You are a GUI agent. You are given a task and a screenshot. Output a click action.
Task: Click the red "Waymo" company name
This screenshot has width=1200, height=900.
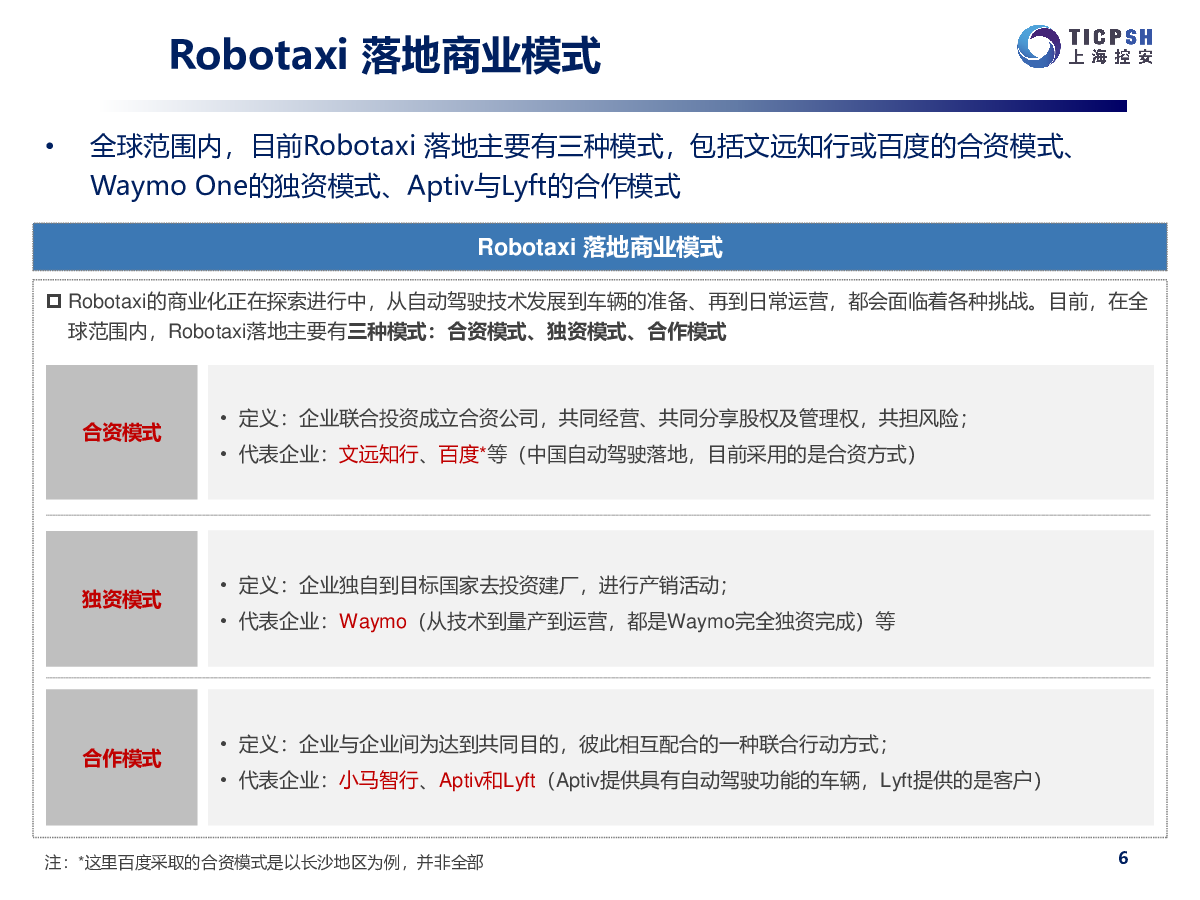pos(373,621)
